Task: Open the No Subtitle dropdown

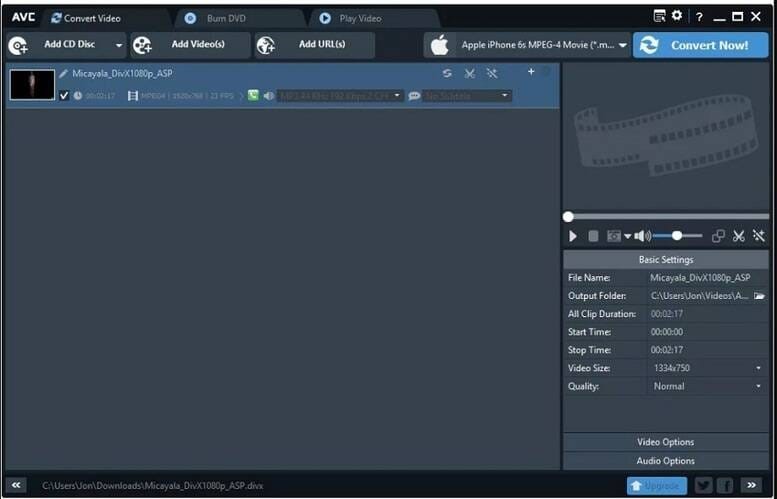Action: pyautogui.click(x=467, y=96)
